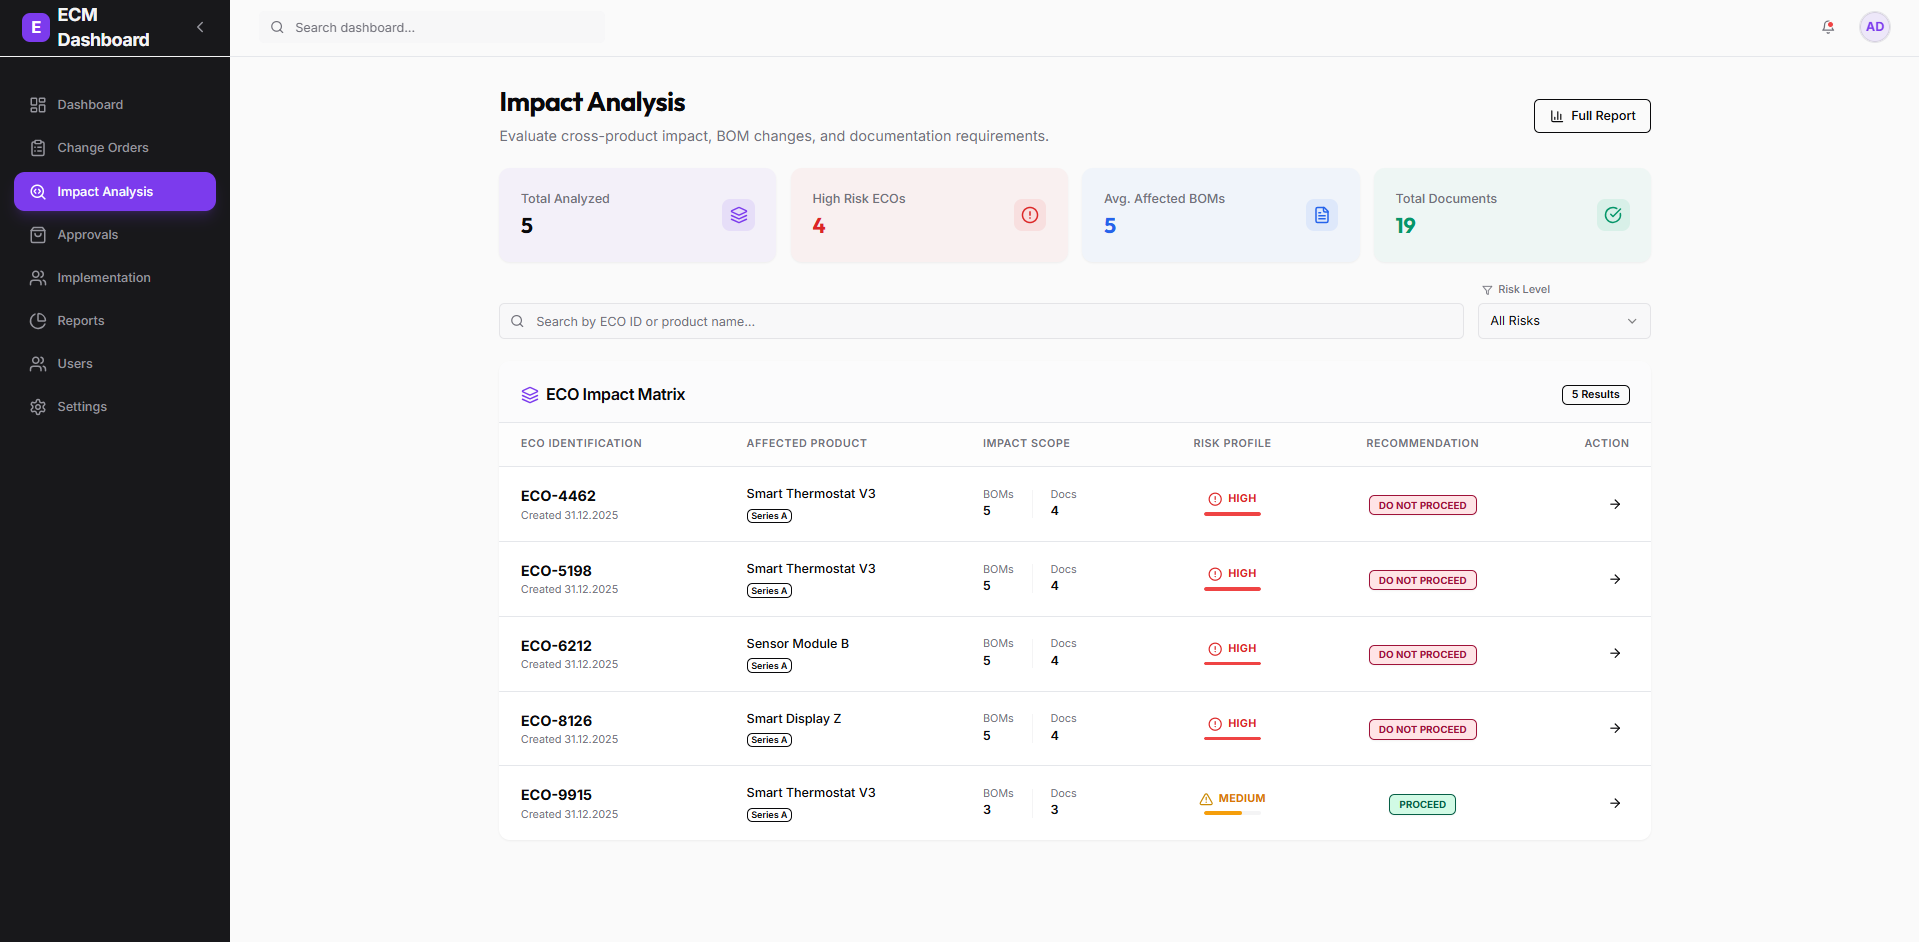Select the Approvals sidebar icon

pos(37,234)
